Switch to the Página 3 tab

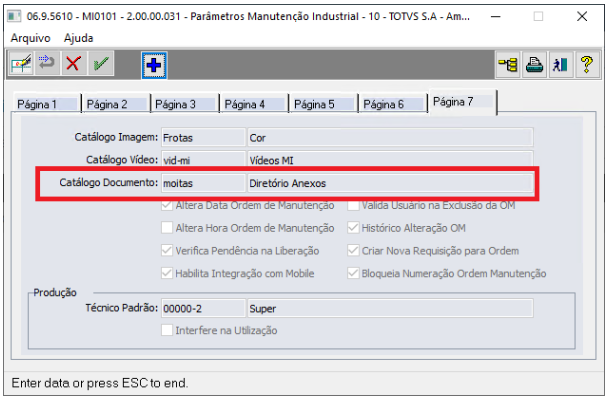185,104
